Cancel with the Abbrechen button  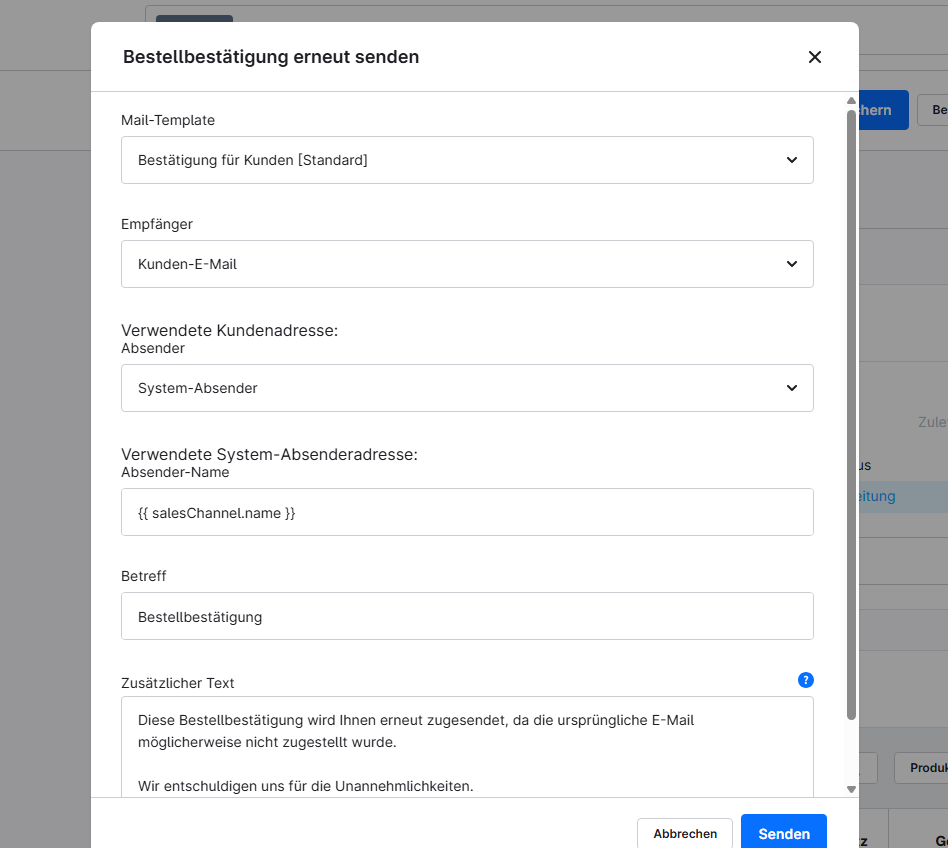pos(685,833)
